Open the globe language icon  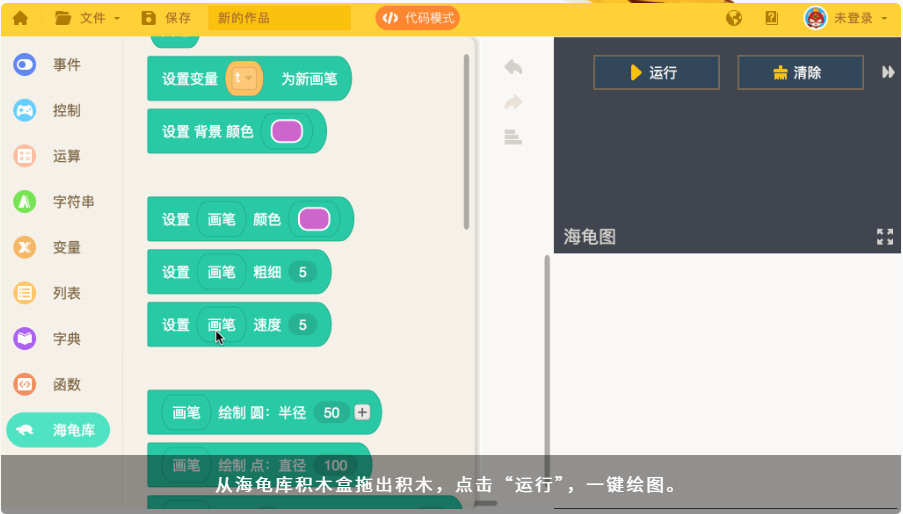734,18
